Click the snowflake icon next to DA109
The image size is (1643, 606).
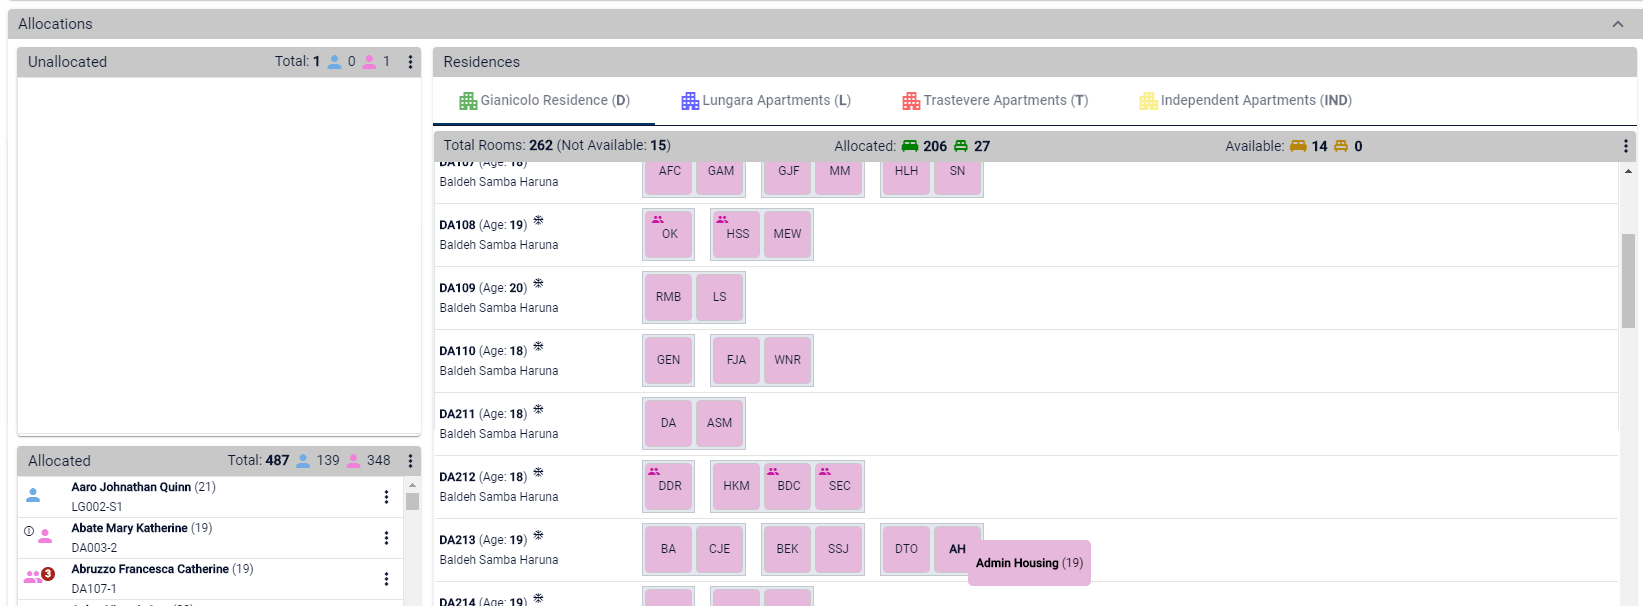(538, 283)
